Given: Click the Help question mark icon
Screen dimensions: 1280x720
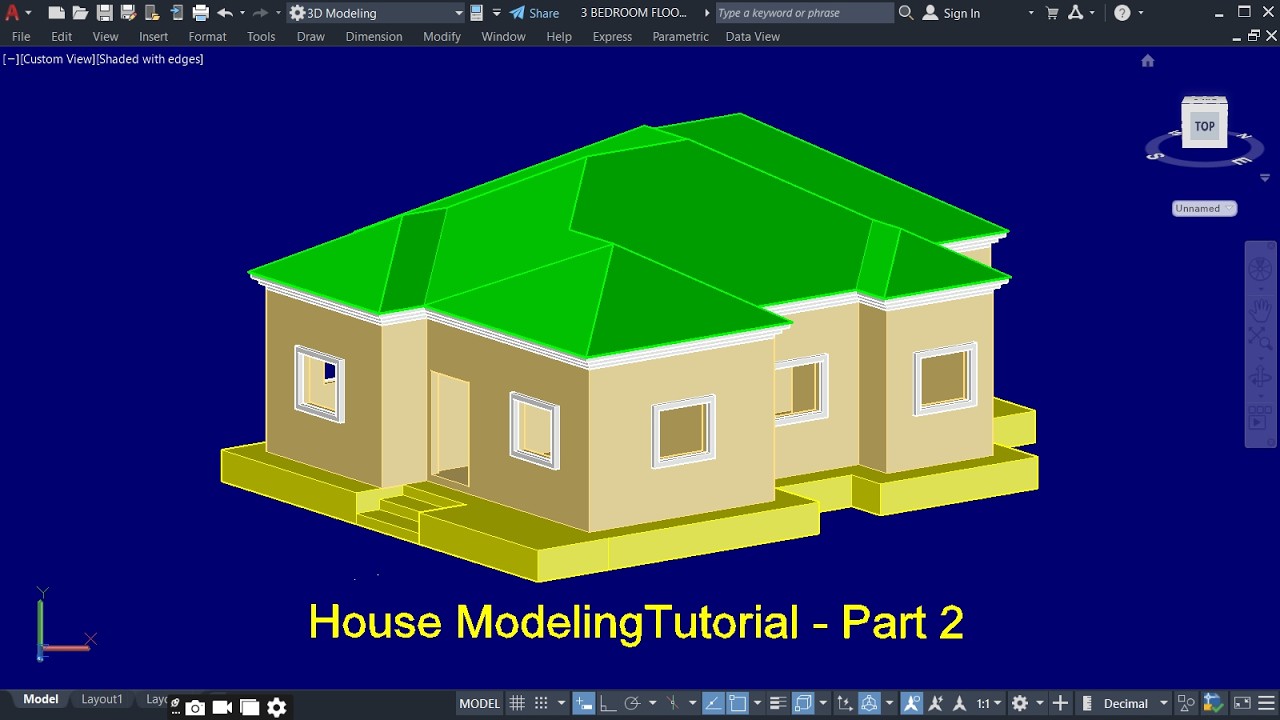Looking at the screenshot, I should pyautogui.click(x=1122, y=13).
